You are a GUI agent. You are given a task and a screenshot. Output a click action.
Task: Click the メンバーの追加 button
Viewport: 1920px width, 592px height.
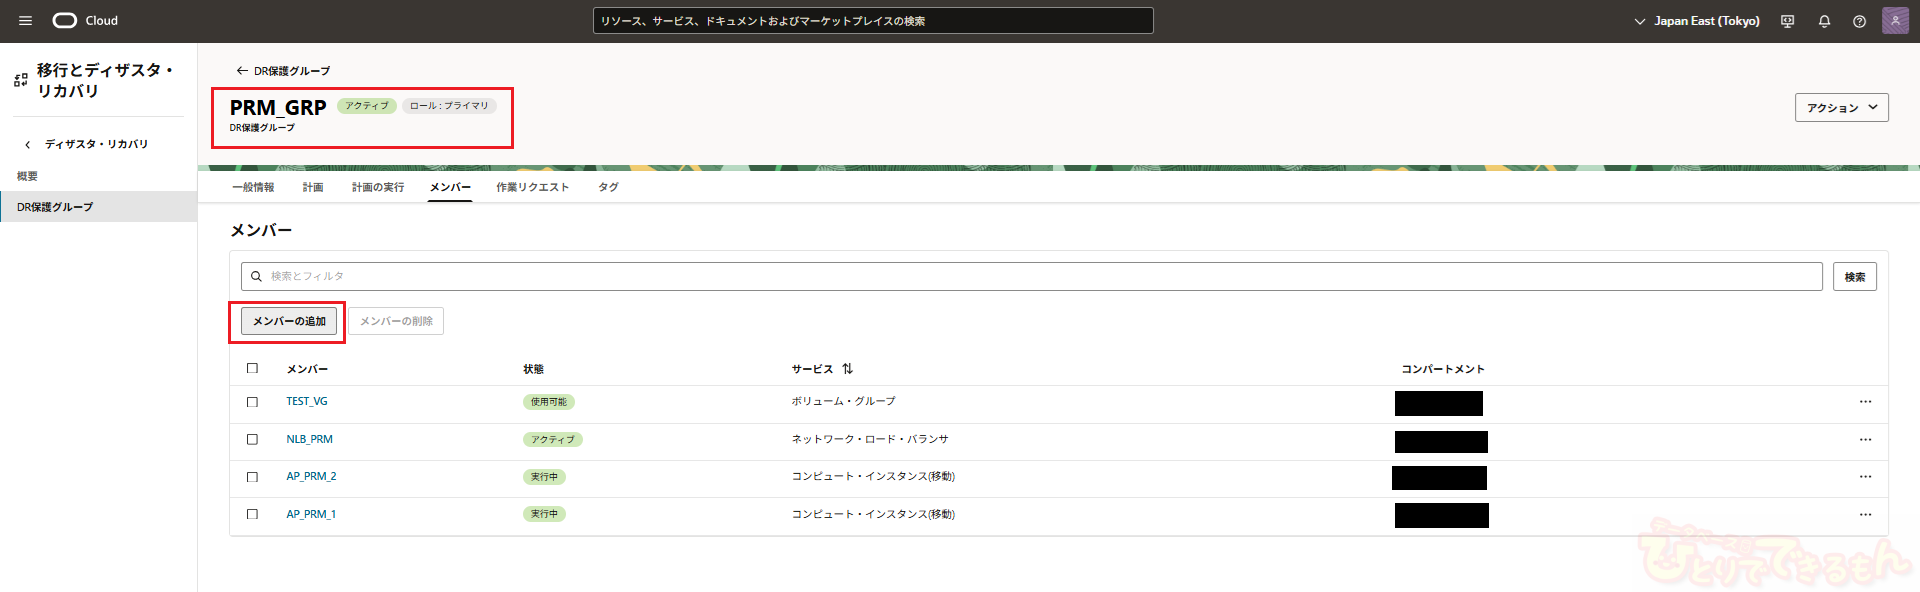289,321
